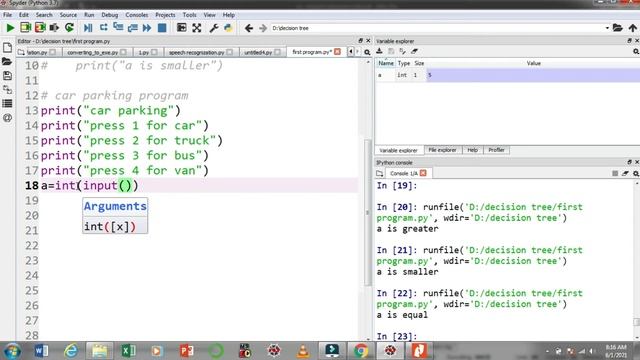Close the Console 1/A tab
The image size is (640, 360).
(x=423, y=173)
